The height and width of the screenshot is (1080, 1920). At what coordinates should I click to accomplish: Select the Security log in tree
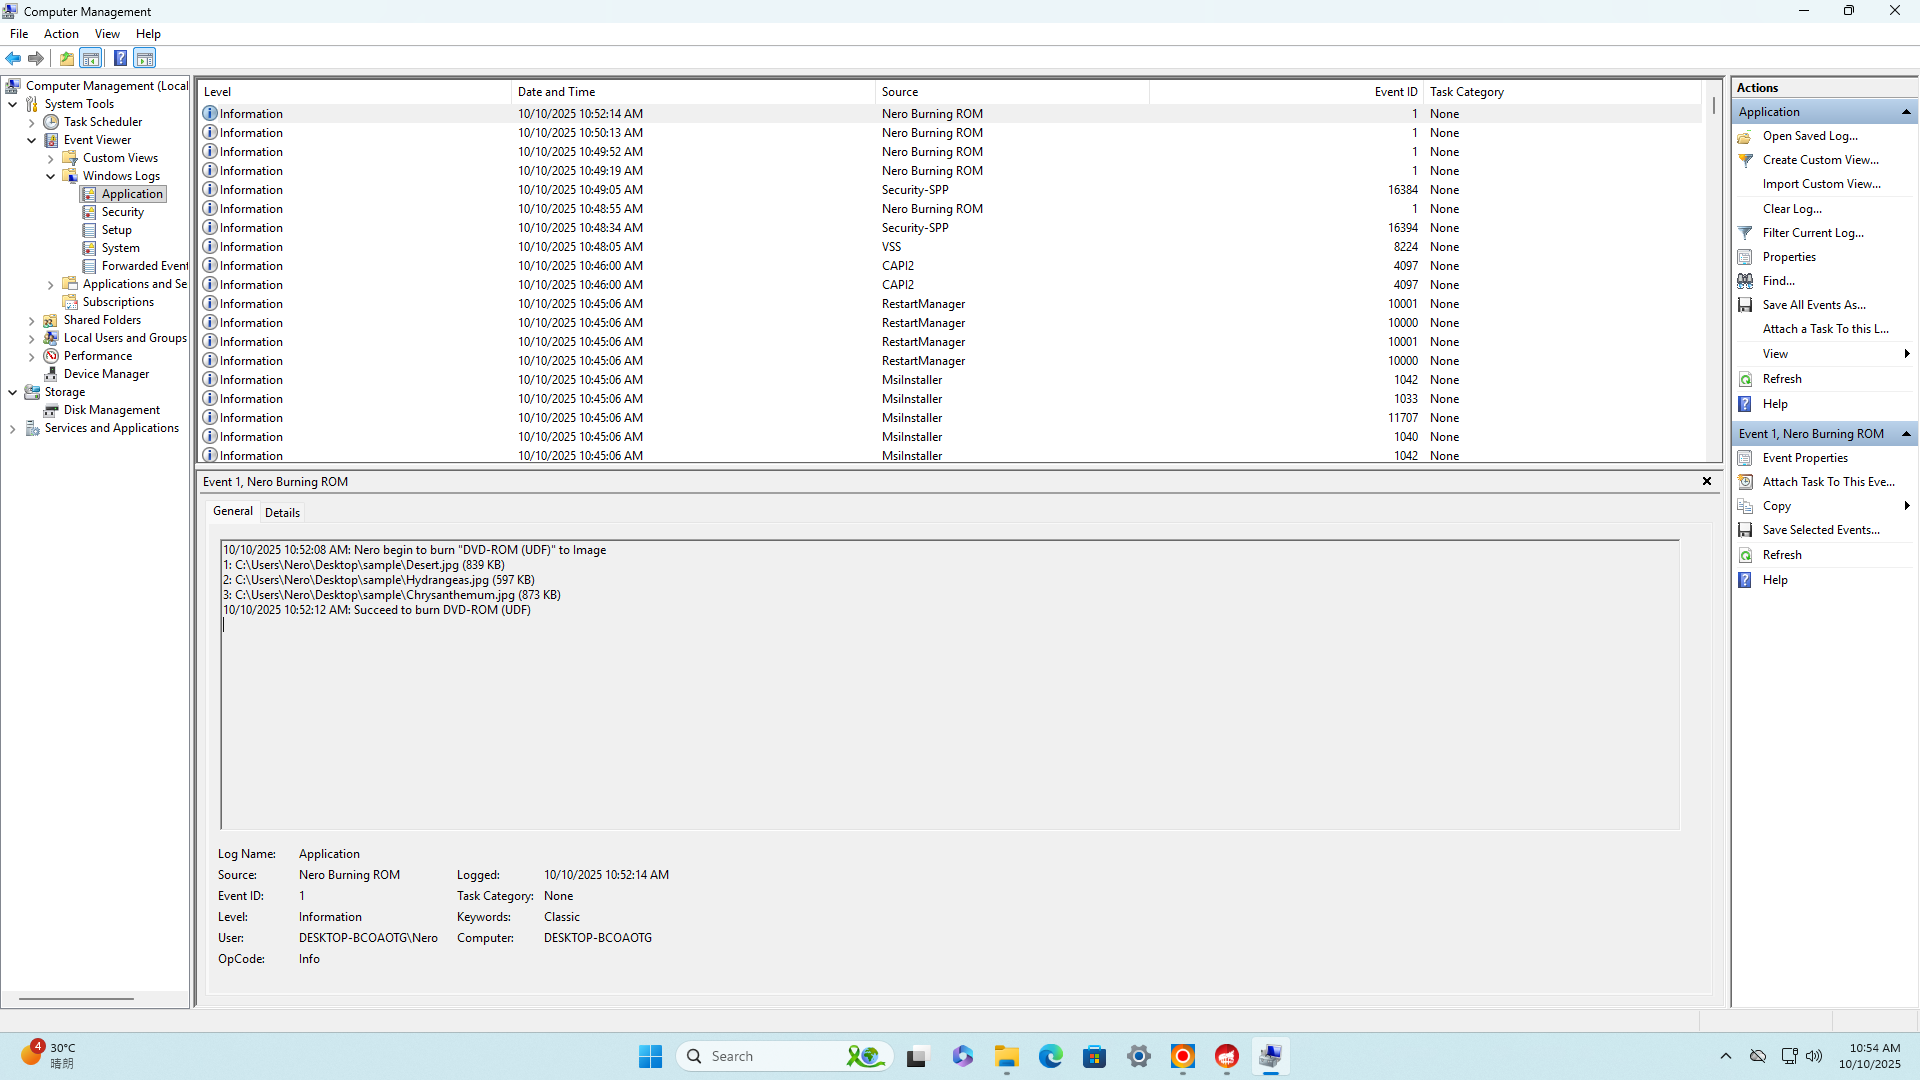[x=122, y=212]
